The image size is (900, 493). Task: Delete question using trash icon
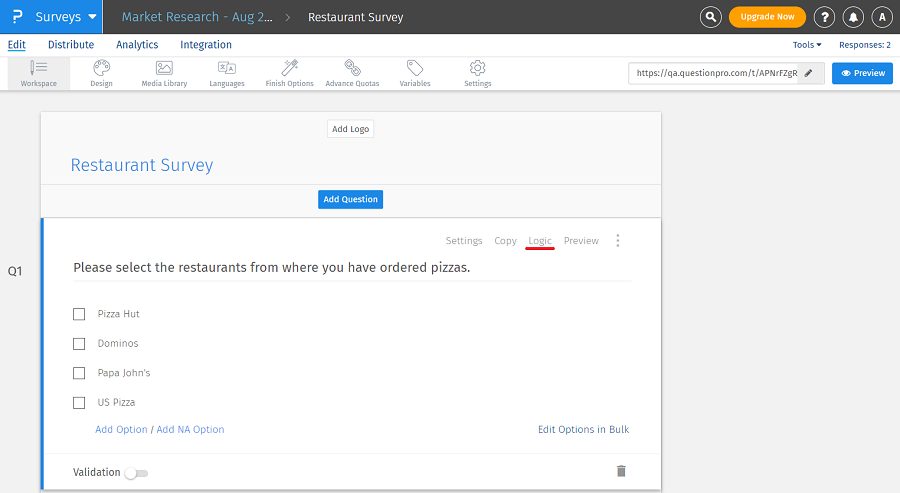pyautogui.click(x=621, y=471)
